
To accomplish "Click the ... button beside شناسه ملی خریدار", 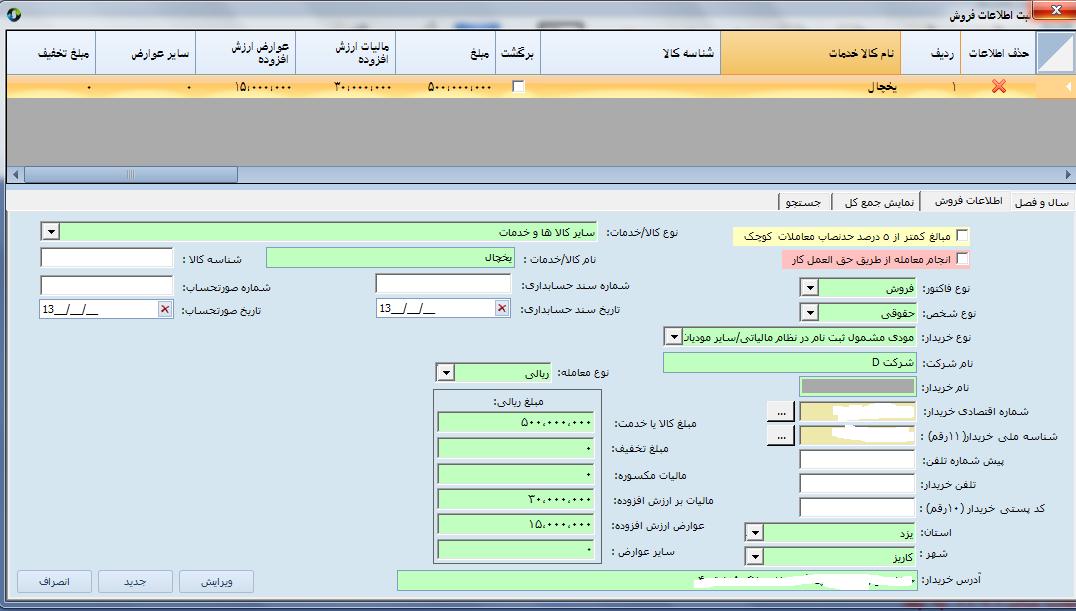I will (x=779, y=435).
